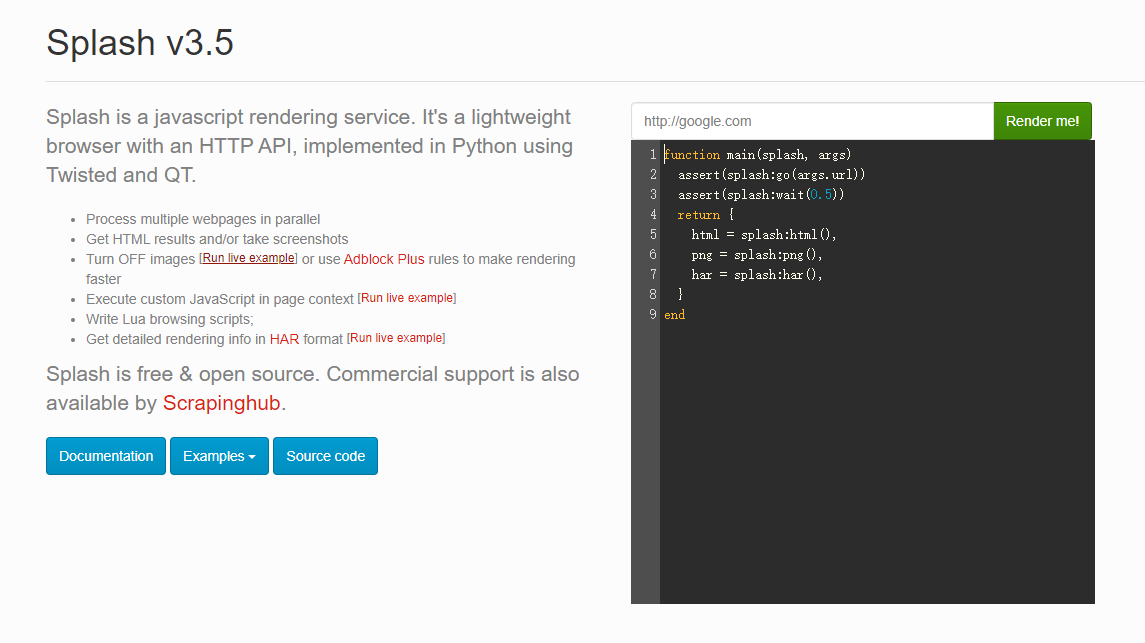Follow the Scrapinghub link
Image resolution: width=1145 pixels, height=643 pixels.
221,403
